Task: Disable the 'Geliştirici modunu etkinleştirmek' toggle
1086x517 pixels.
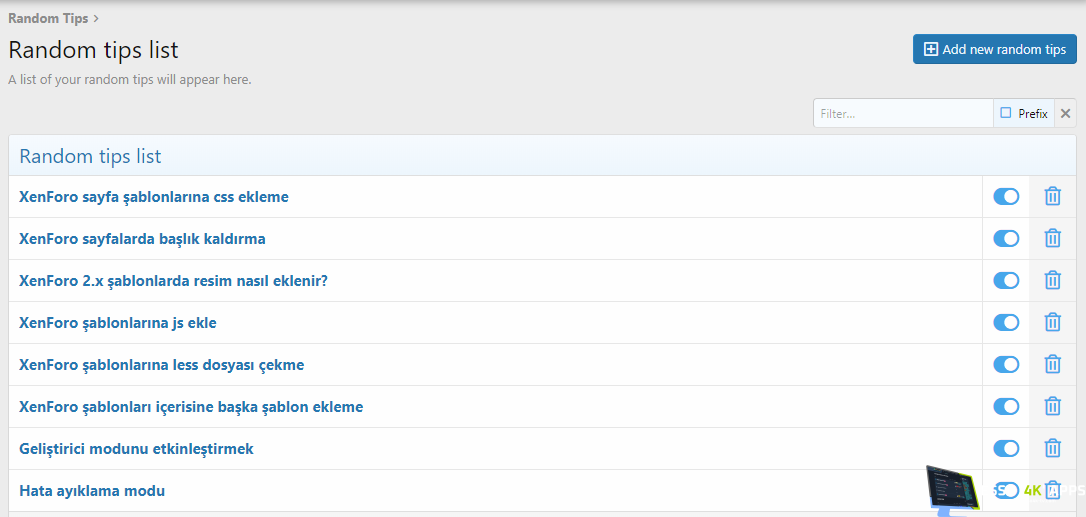Action: [x=1006, y=449]
